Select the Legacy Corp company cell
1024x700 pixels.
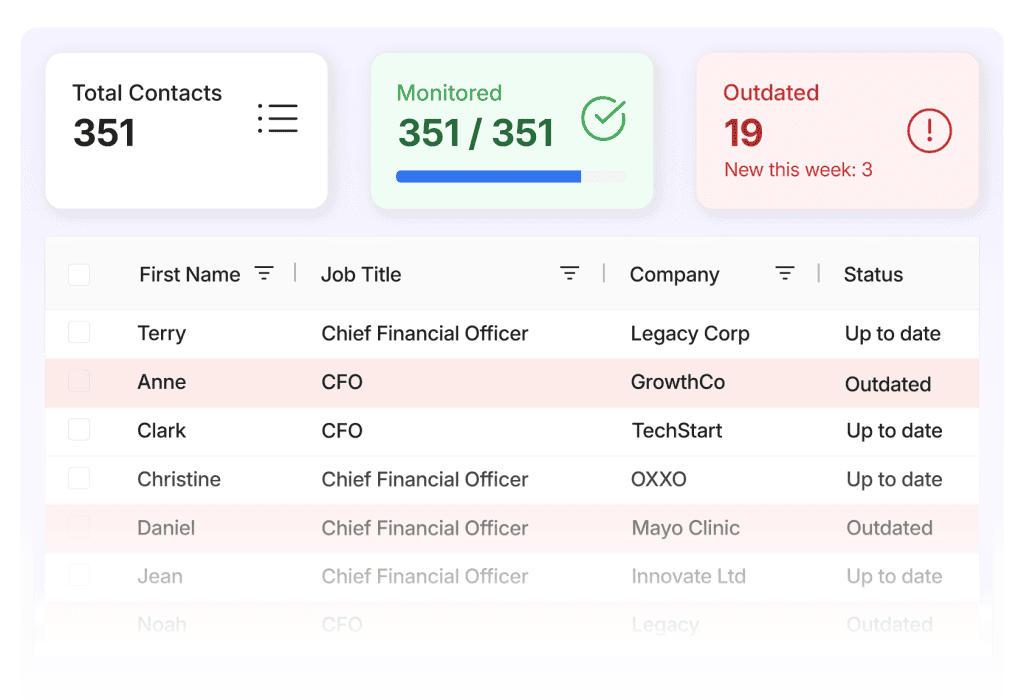pos(689,334)
